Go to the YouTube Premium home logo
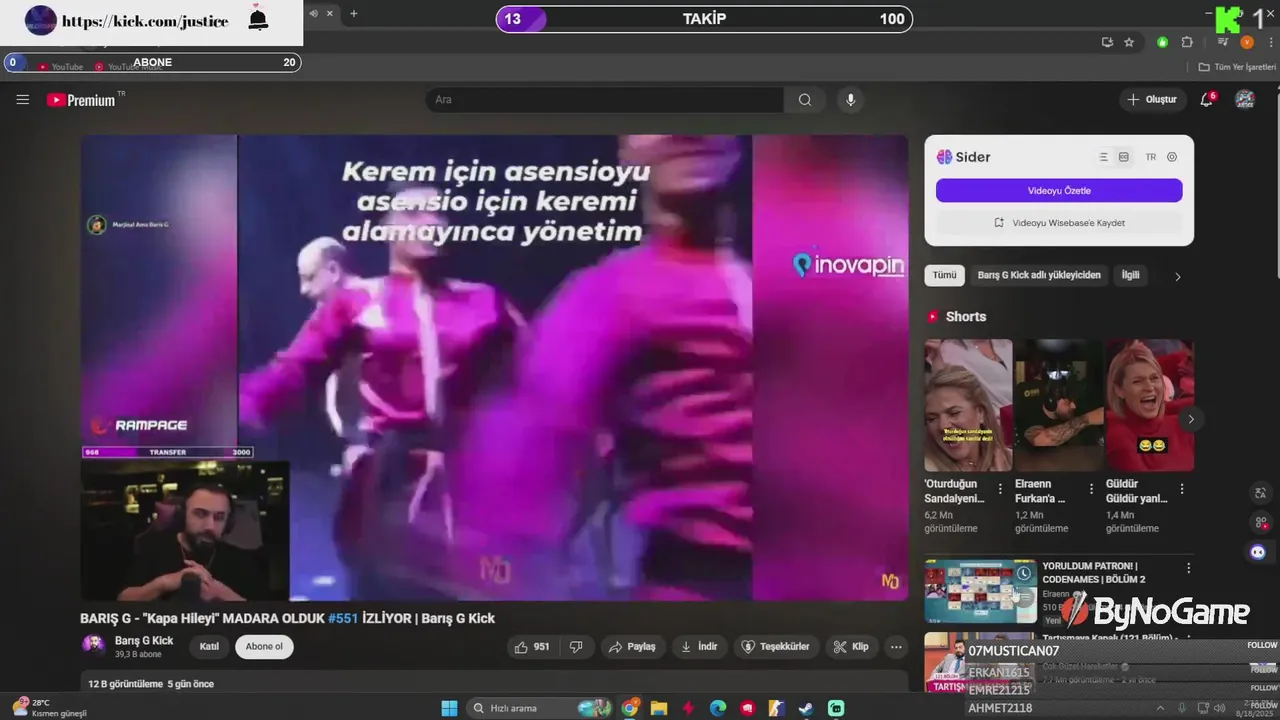 click(81, 100)
